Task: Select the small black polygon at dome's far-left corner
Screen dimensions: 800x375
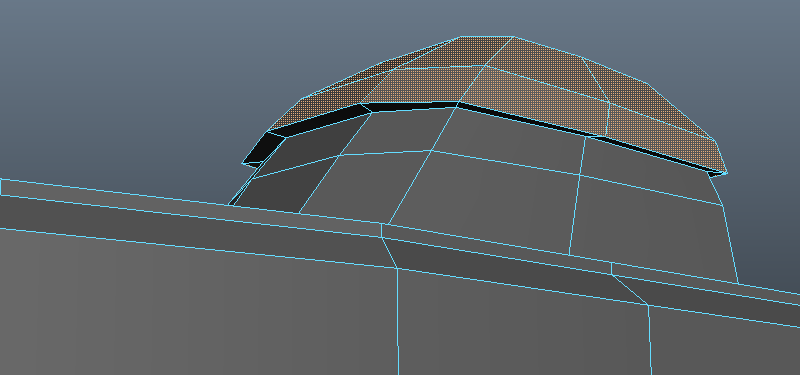Action: click(263, 150)
